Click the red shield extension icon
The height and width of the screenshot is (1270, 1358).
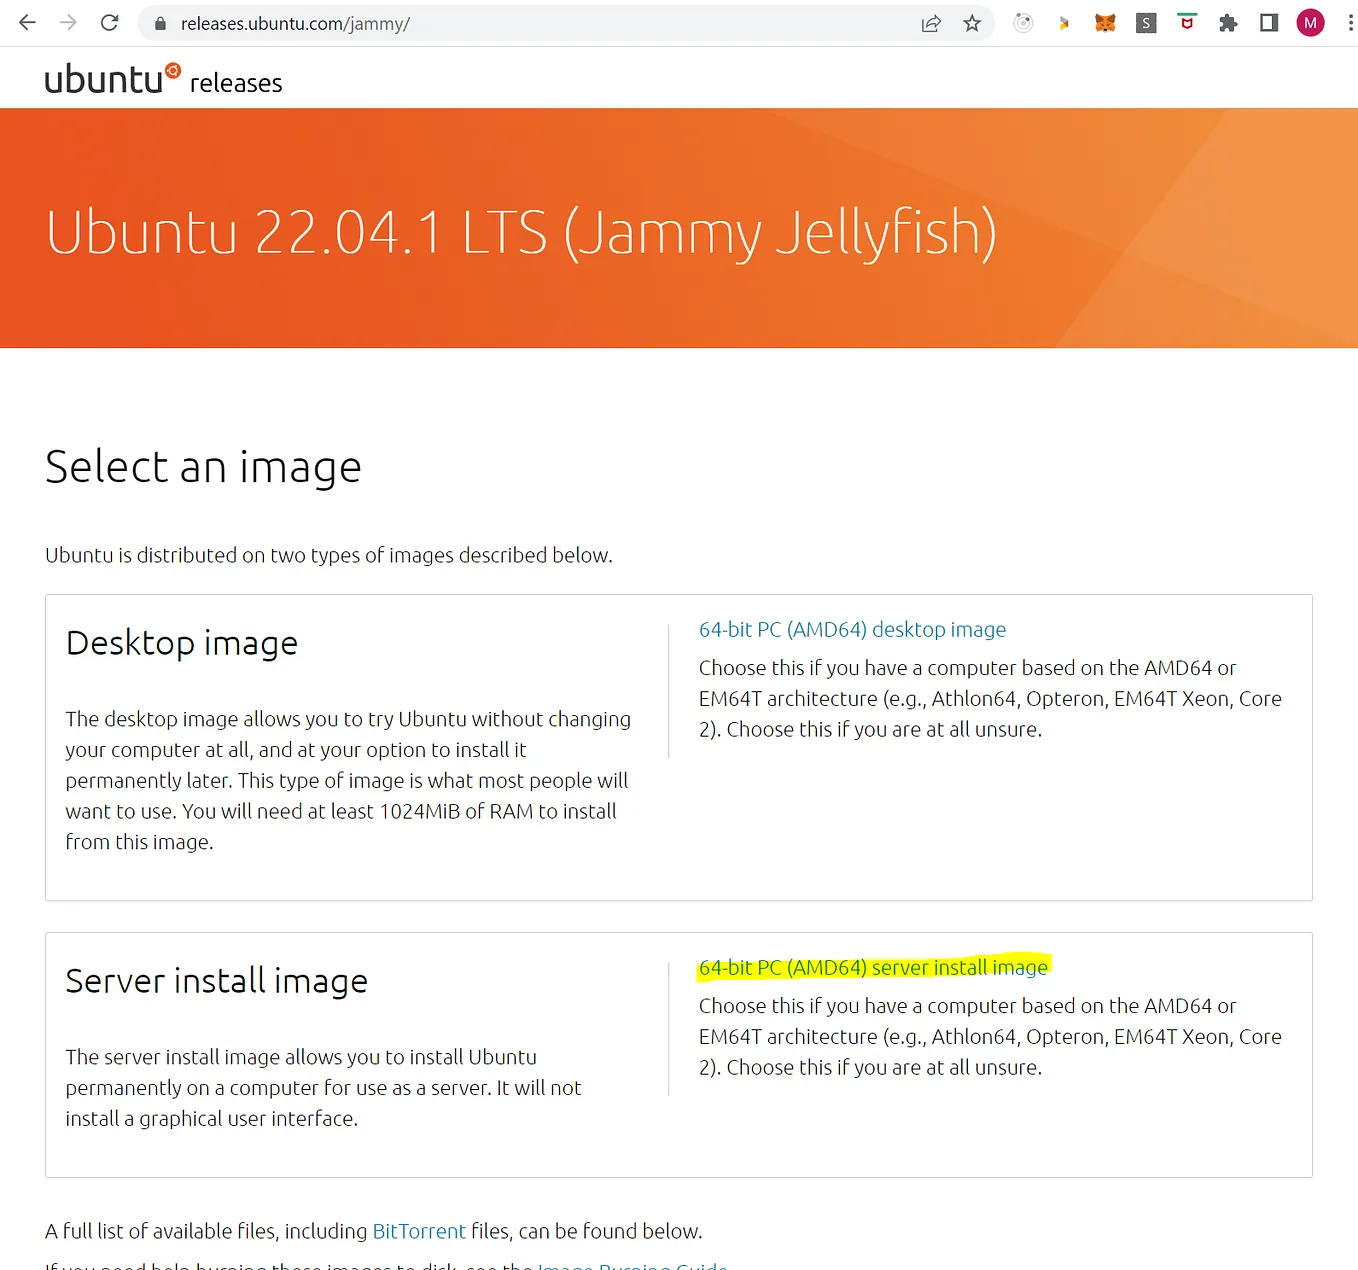(x=1186, y=22)
